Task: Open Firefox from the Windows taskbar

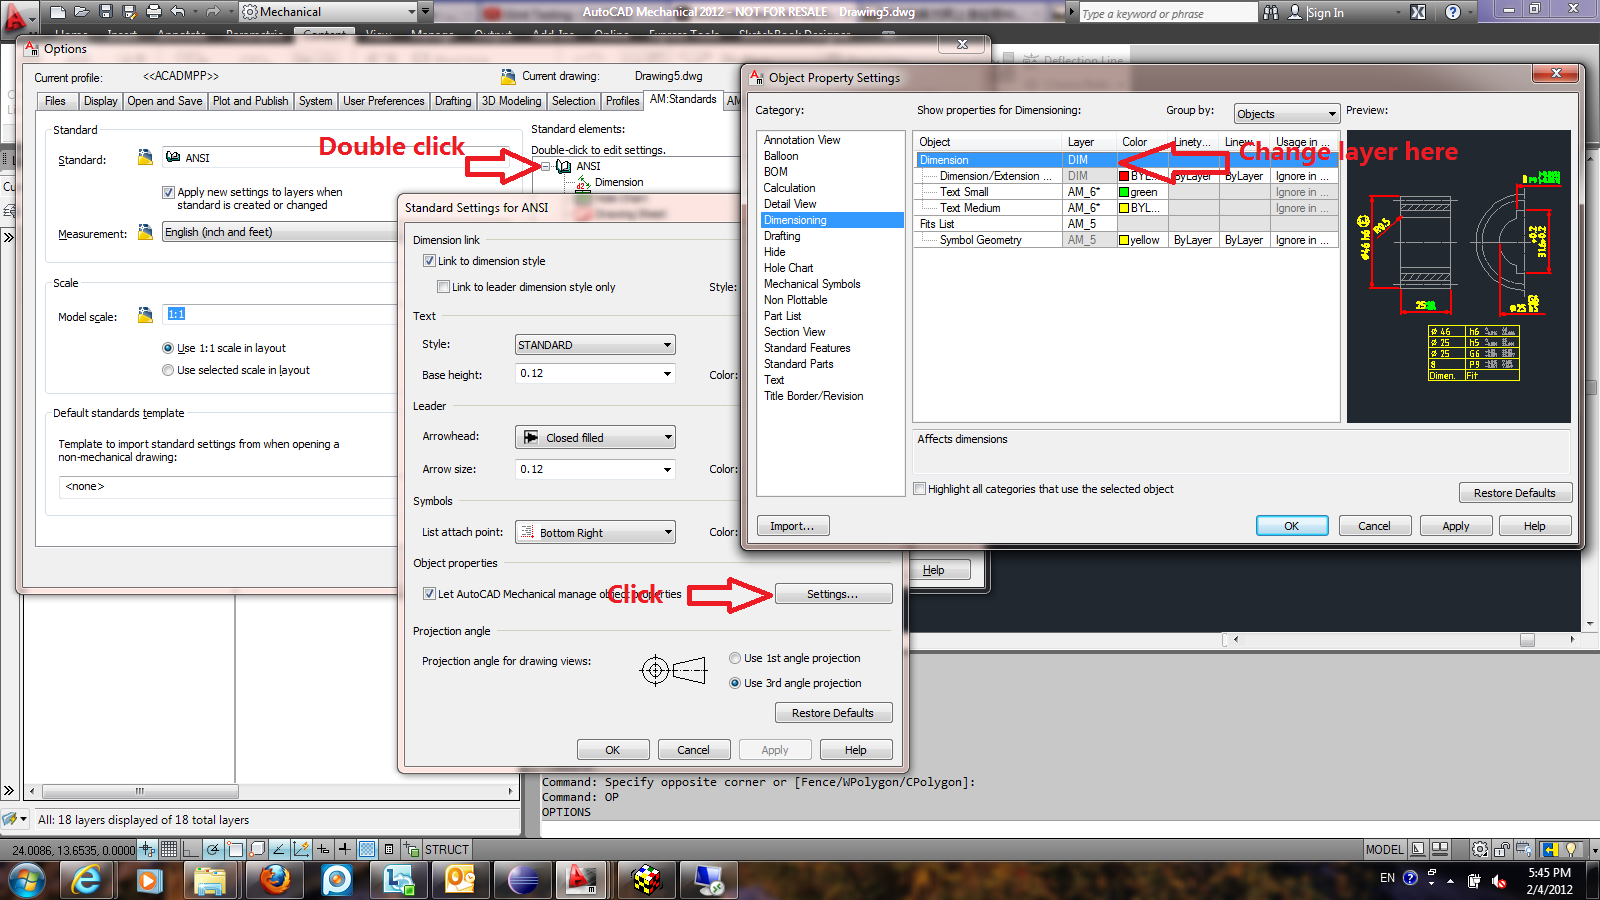Action: point(274,880)
